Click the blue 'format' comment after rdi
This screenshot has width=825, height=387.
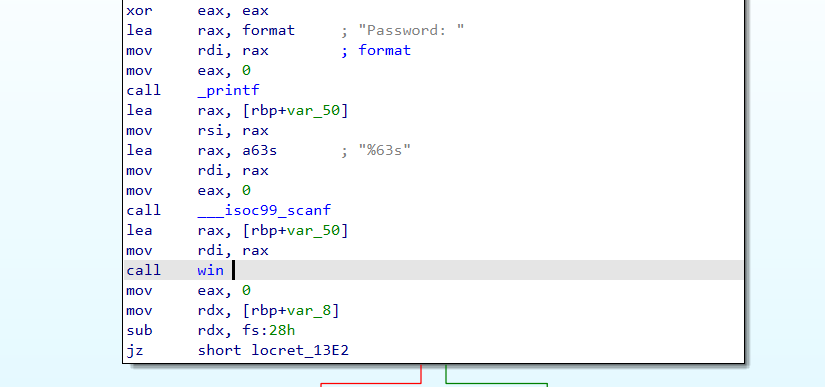(385, 50)
